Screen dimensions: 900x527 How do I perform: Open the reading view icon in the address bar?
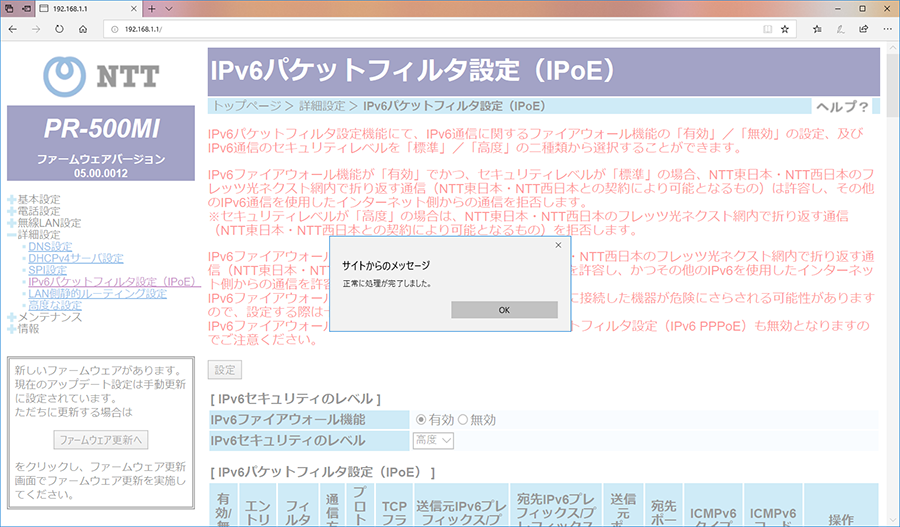pos(767,29)
